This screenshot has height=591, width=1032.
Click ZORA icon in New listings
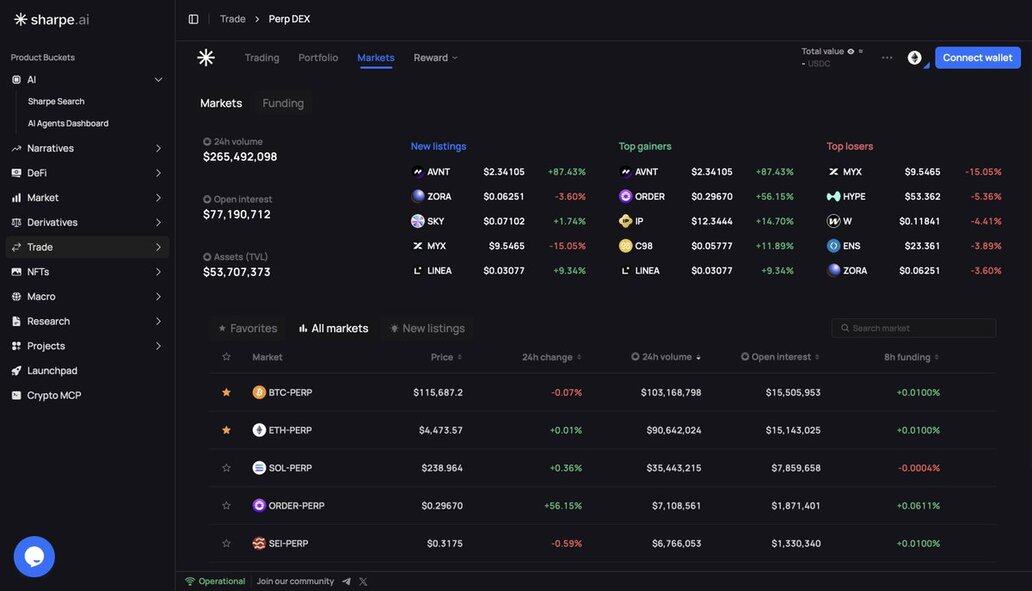(417, 196)
